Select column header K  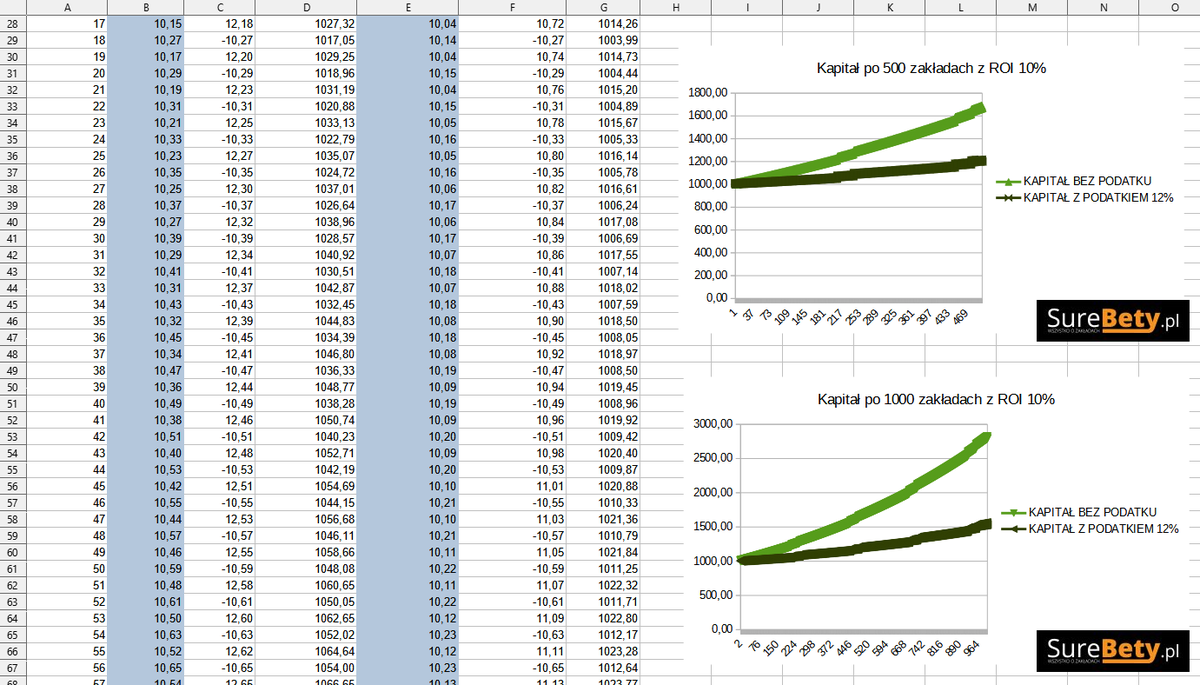pyautogui.click(x=890, y=7)
